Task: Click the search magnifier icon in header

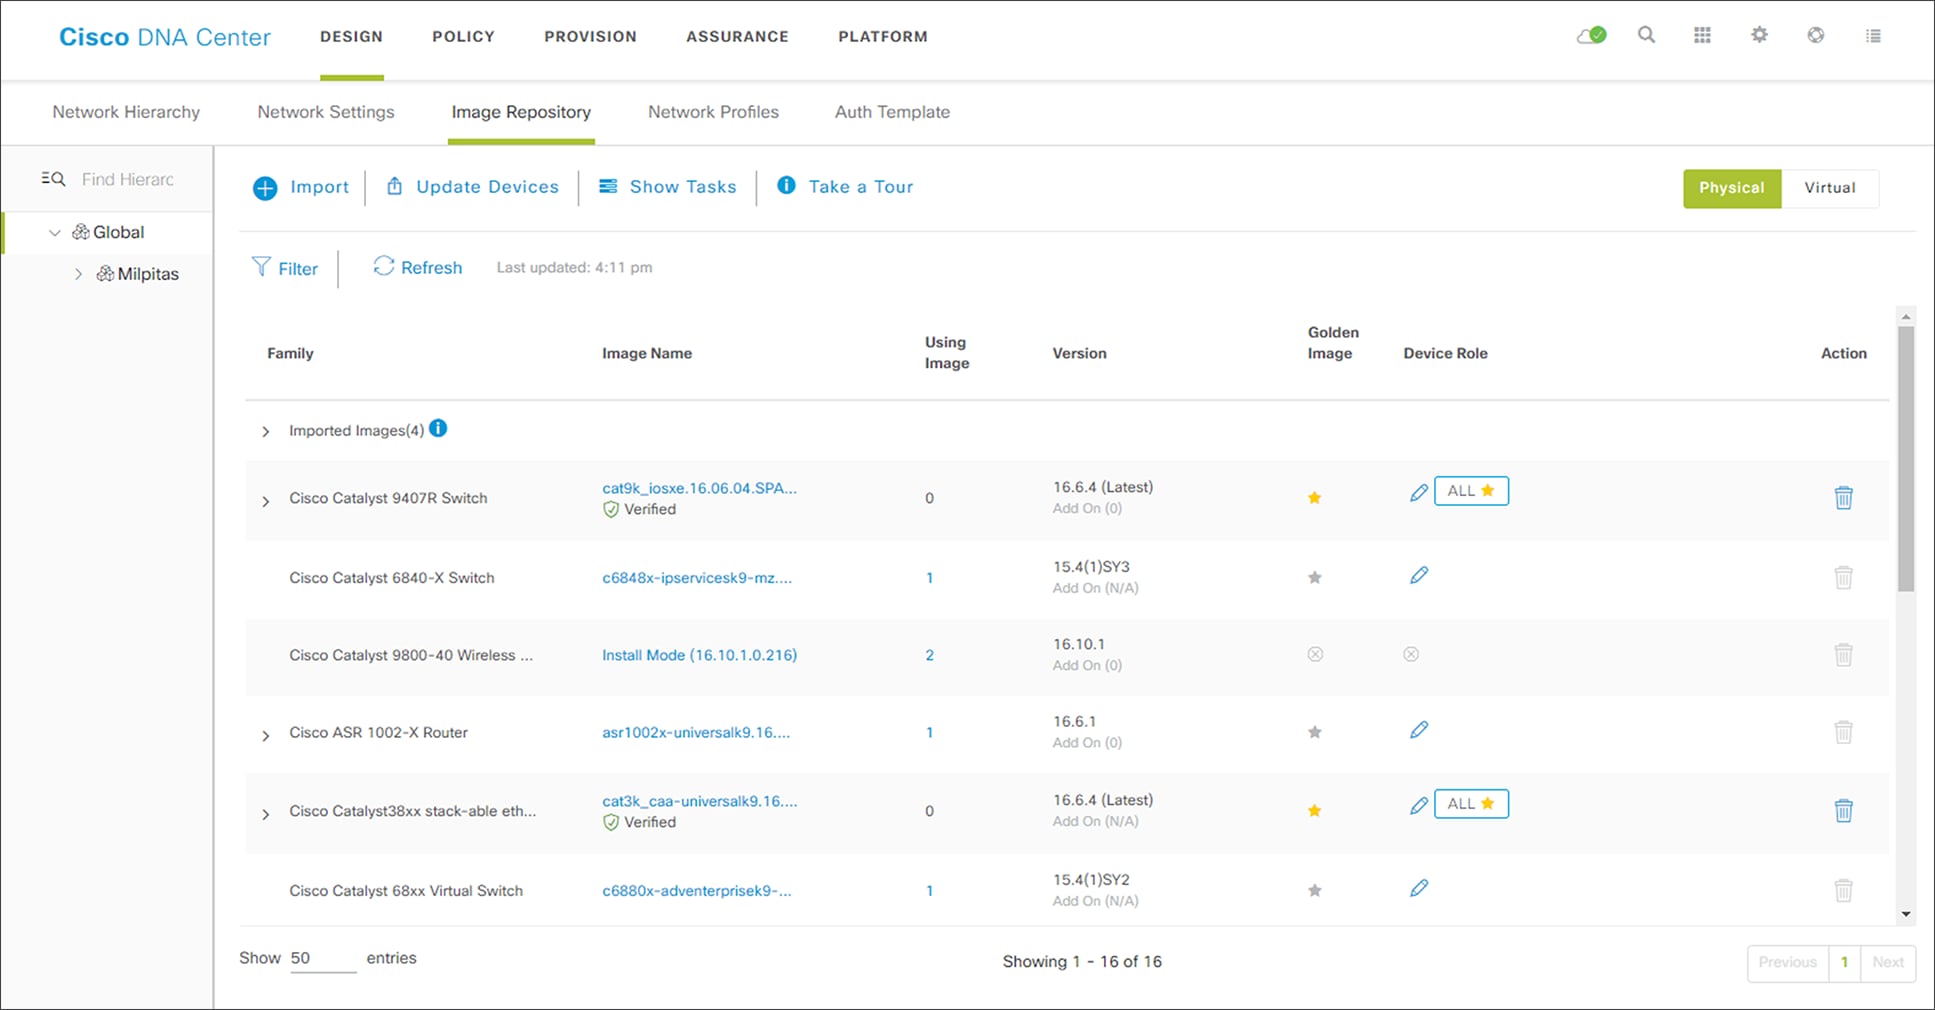Action: pyautogui.click(x=1646, y=36)
